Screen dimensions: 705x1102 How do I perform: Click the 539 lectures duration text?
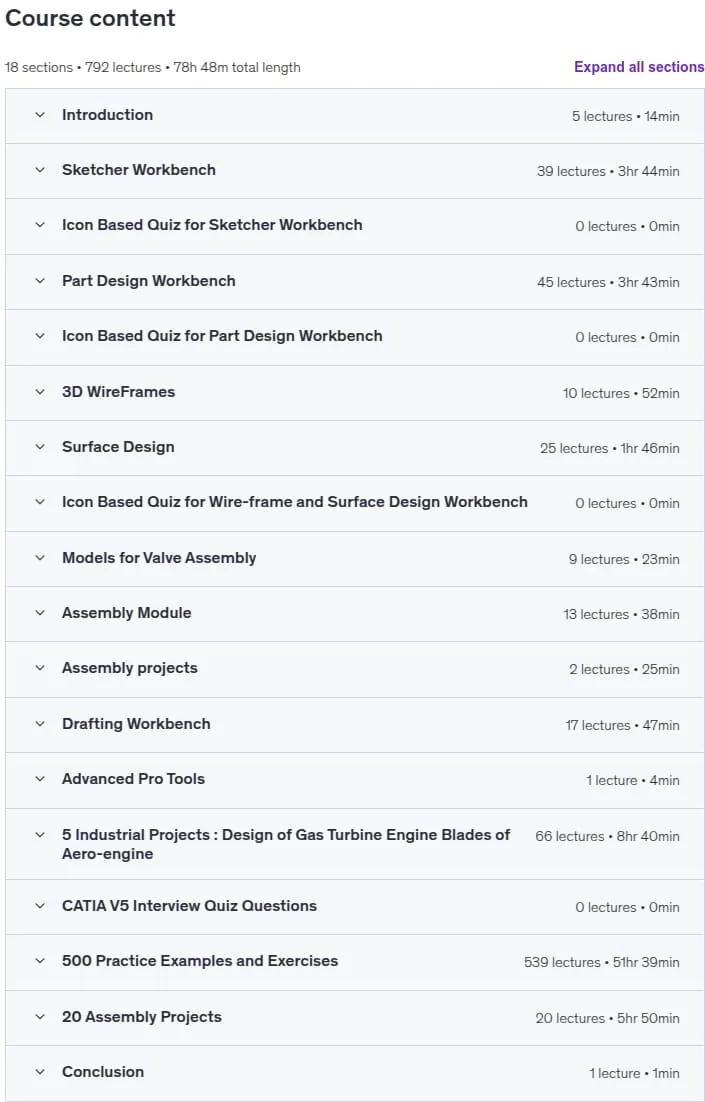coord(602,962)
